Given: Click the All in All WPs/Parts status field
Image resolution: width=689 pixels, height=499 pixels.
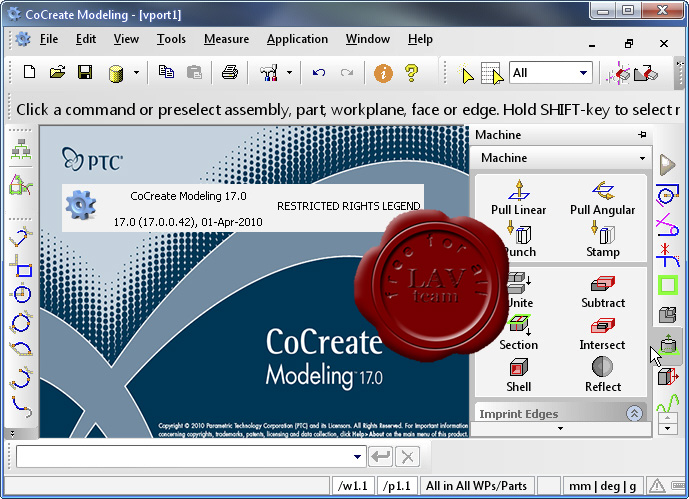Looking at the screenshot, I should (x=477, y=486).
